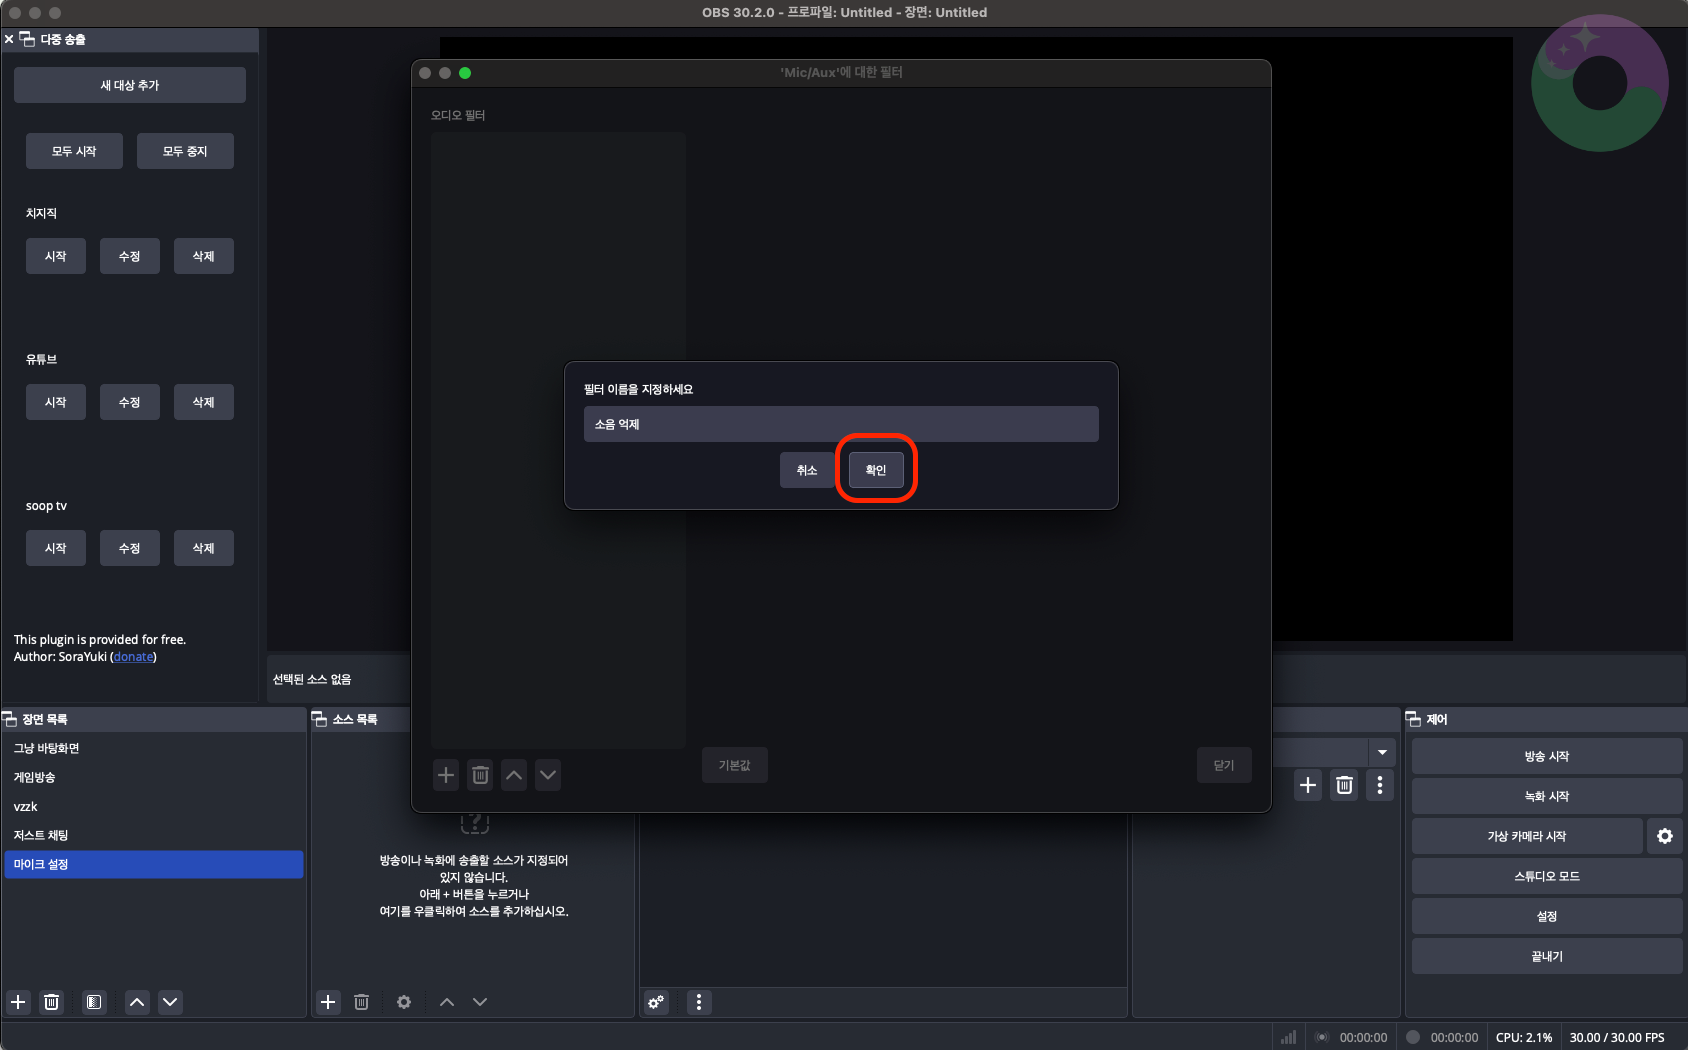Quit OBS with 끝내기

tap(1547, 956)
